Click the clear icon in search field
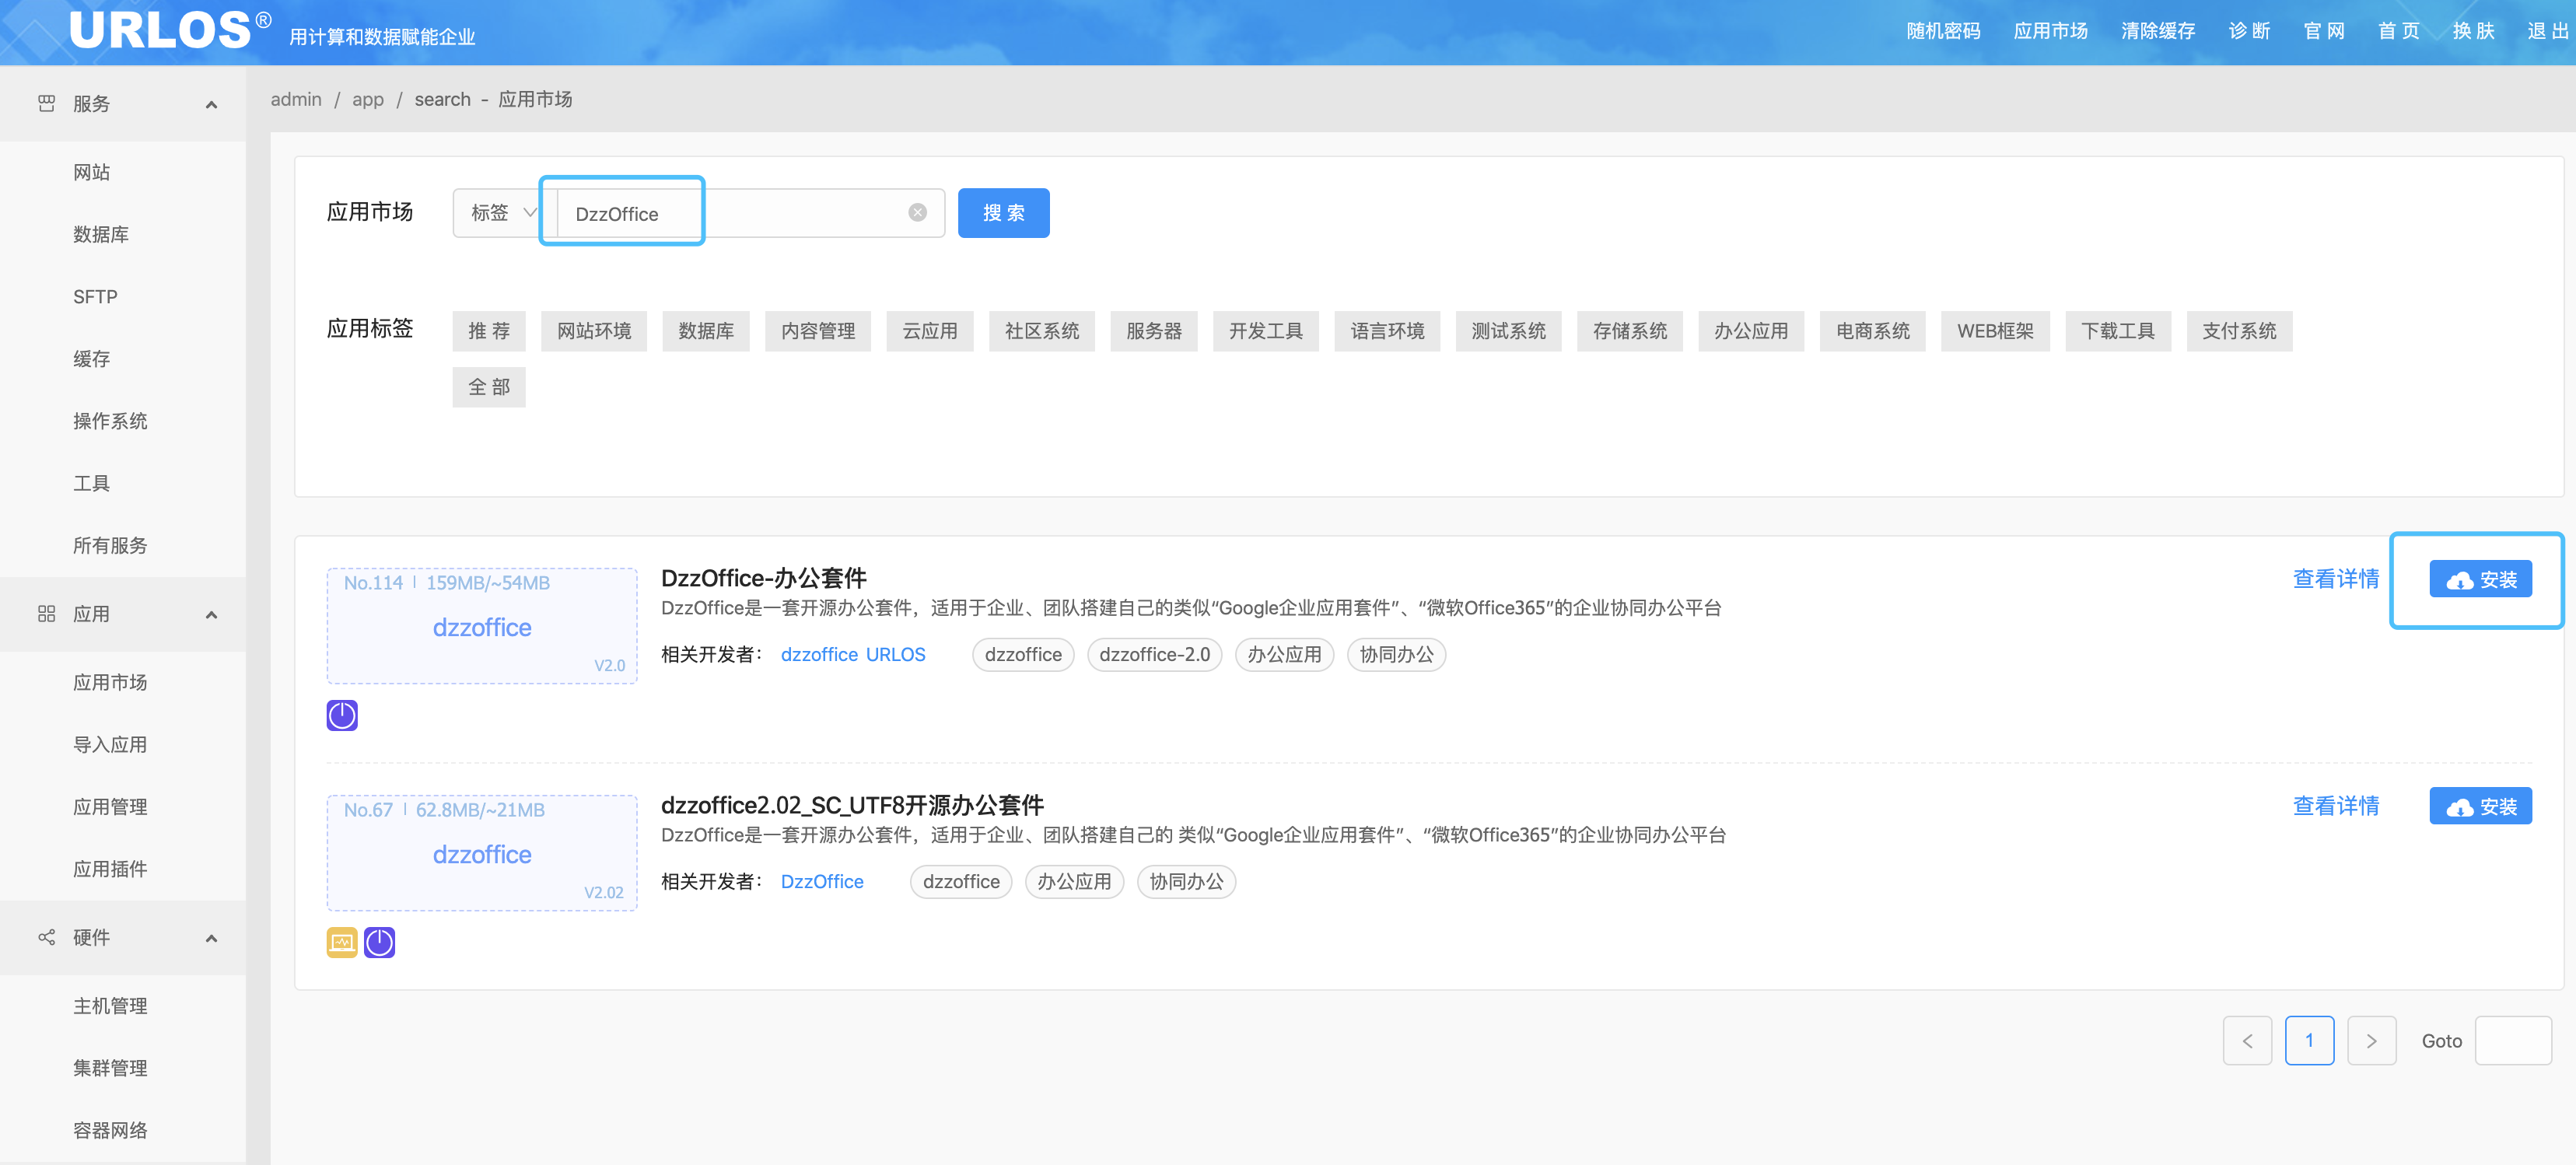Image resolution: width=2576 pixels, height=1165 pixels. pyautogui.click(x=917, y=212)
